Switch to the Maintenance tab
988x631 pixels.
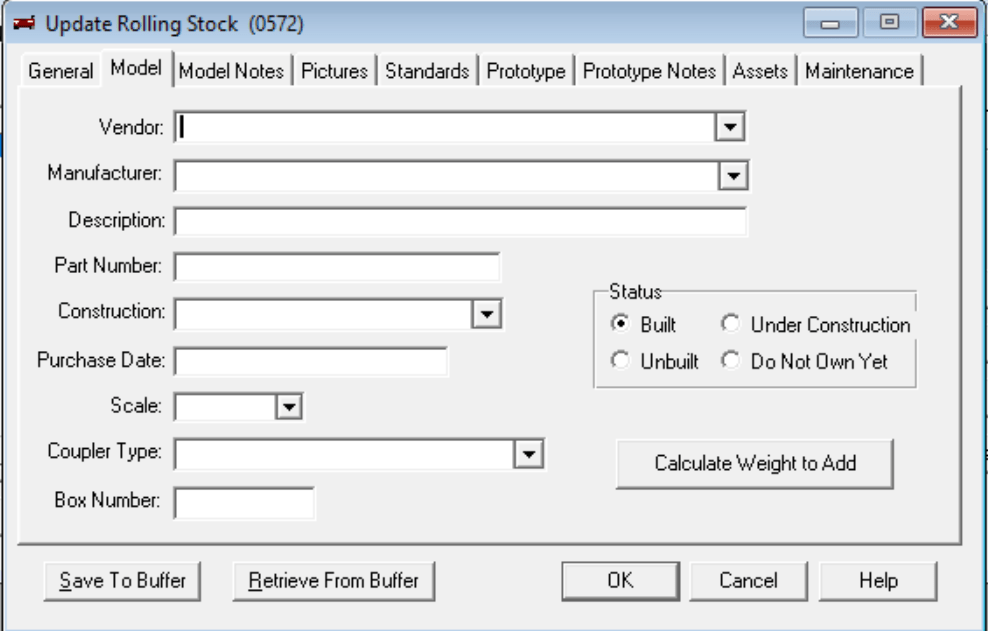pyautogui.click(x=859, y=71)
